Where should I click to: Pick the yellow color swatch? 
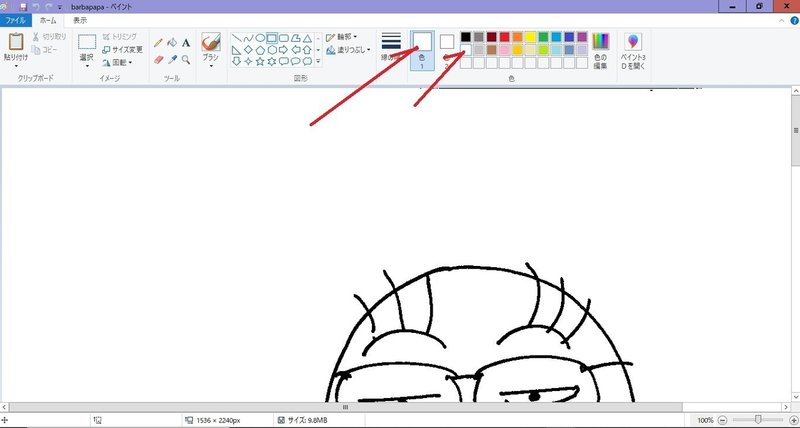click(x=531, y=37)
